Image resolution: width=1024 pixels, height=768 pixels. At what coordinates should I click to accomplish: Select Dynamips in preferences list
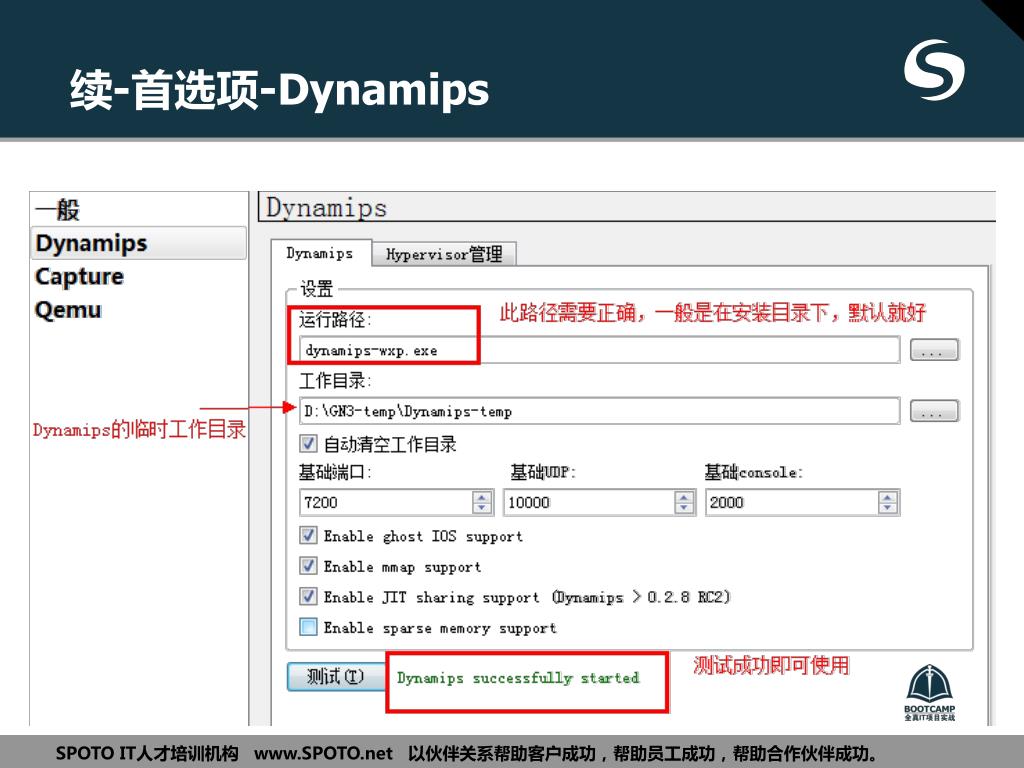tap(138, 243)
